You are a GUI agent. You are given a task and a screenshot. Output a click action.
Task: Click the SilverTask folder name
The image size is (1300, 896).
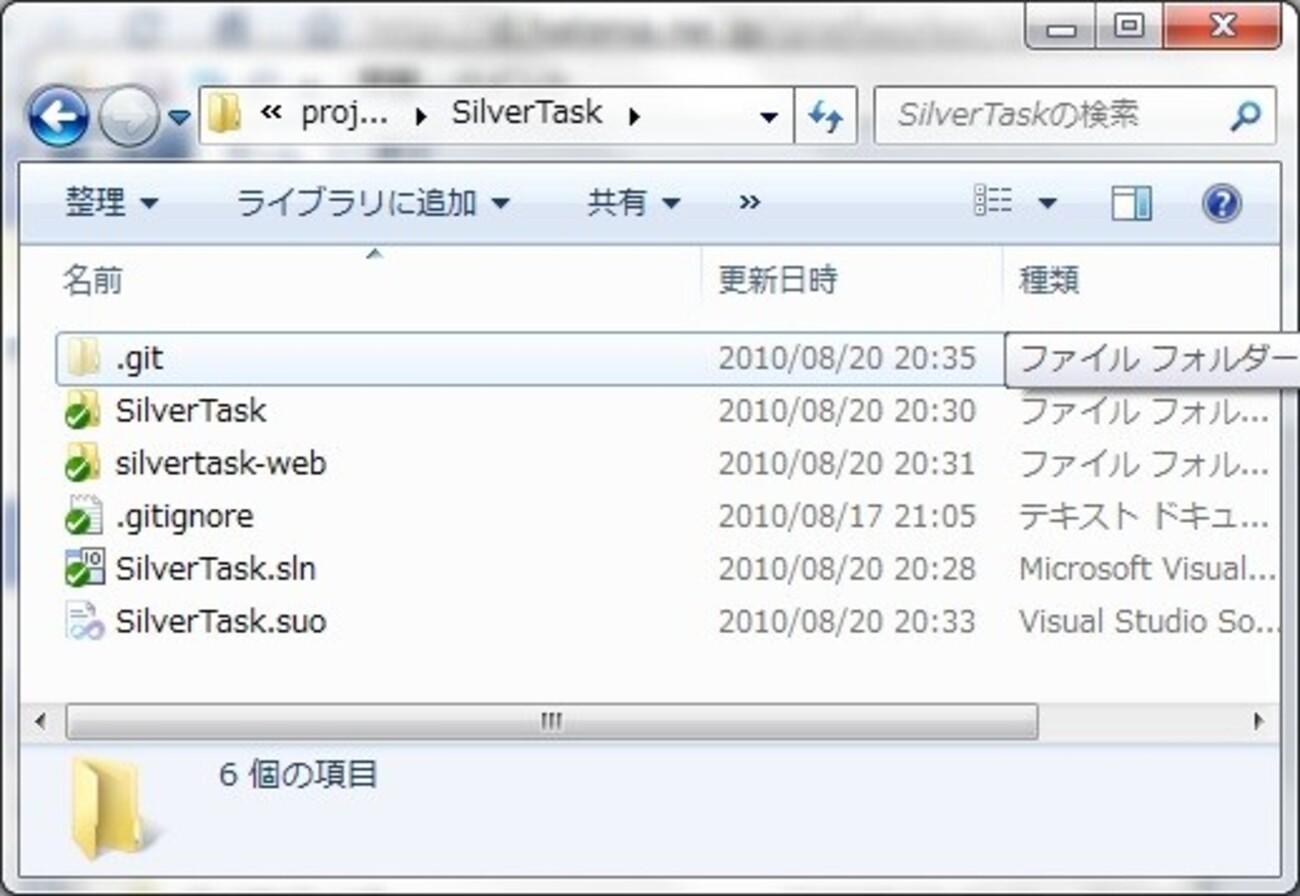pyautogui.click(x=191, y=410)
